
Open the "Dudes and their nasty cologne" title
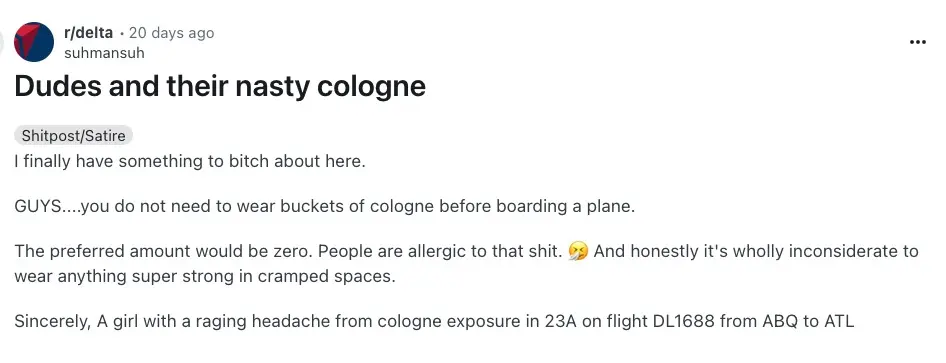pos(220,86)
